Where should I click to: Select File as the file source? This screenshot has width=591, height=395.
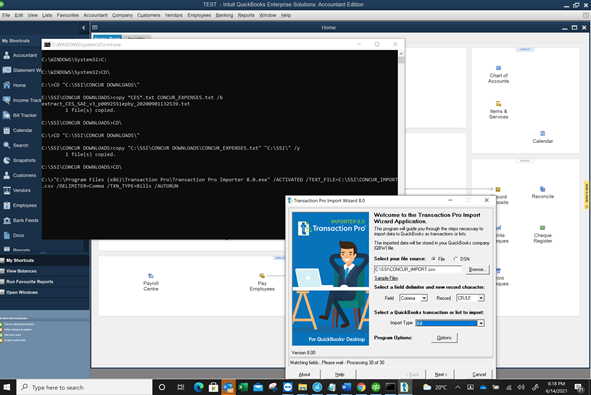coord(433,259)
